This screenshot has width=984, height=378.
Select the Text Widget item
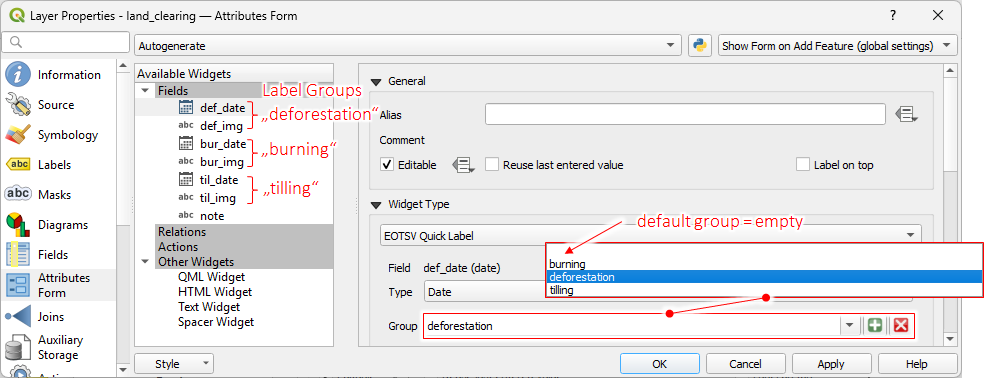click(209, 307)
